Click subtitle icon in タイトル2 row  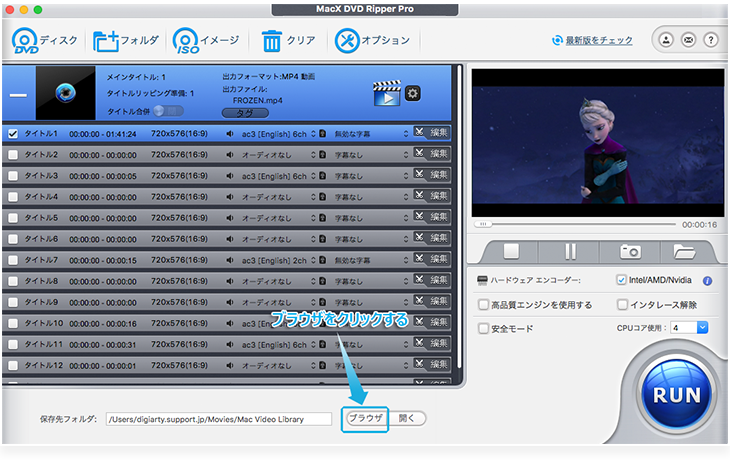(x=322, y=155)
